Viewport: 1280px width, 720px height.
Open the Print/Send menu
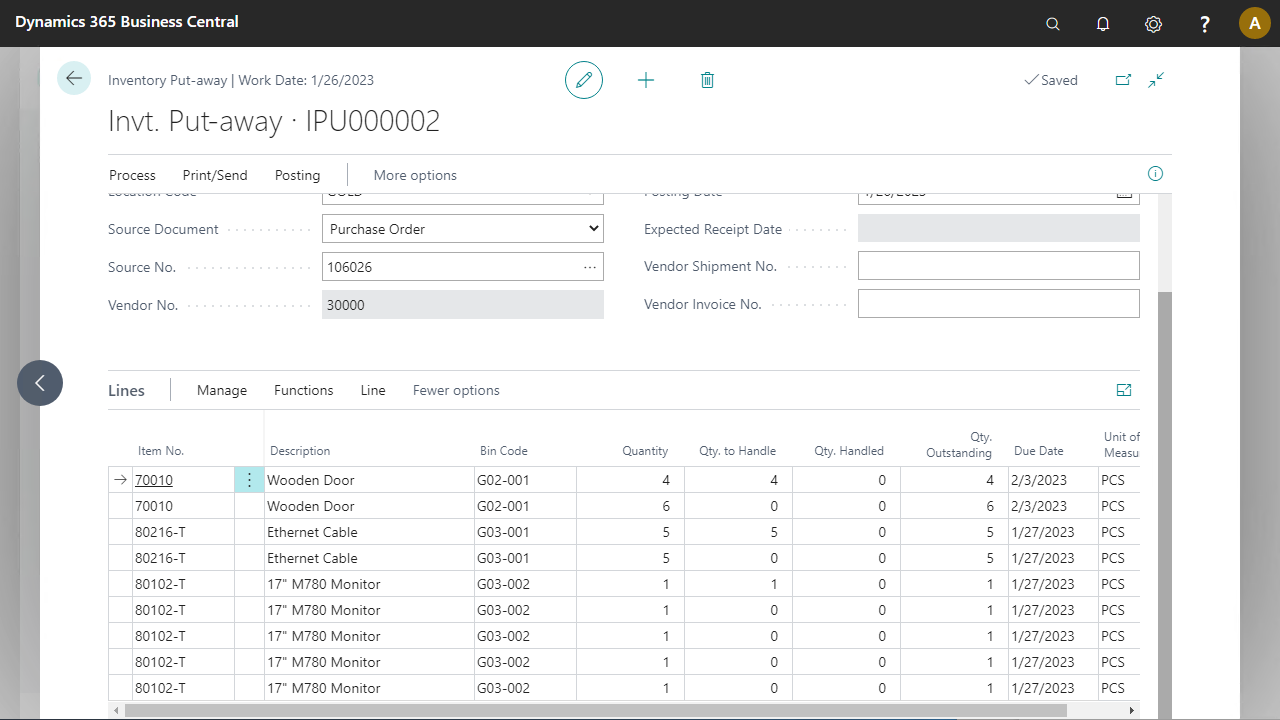tap(215, 175)
